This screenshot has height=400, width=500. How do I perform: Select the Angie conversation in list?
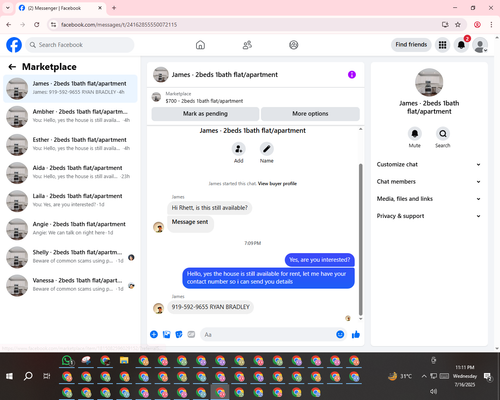70,229
